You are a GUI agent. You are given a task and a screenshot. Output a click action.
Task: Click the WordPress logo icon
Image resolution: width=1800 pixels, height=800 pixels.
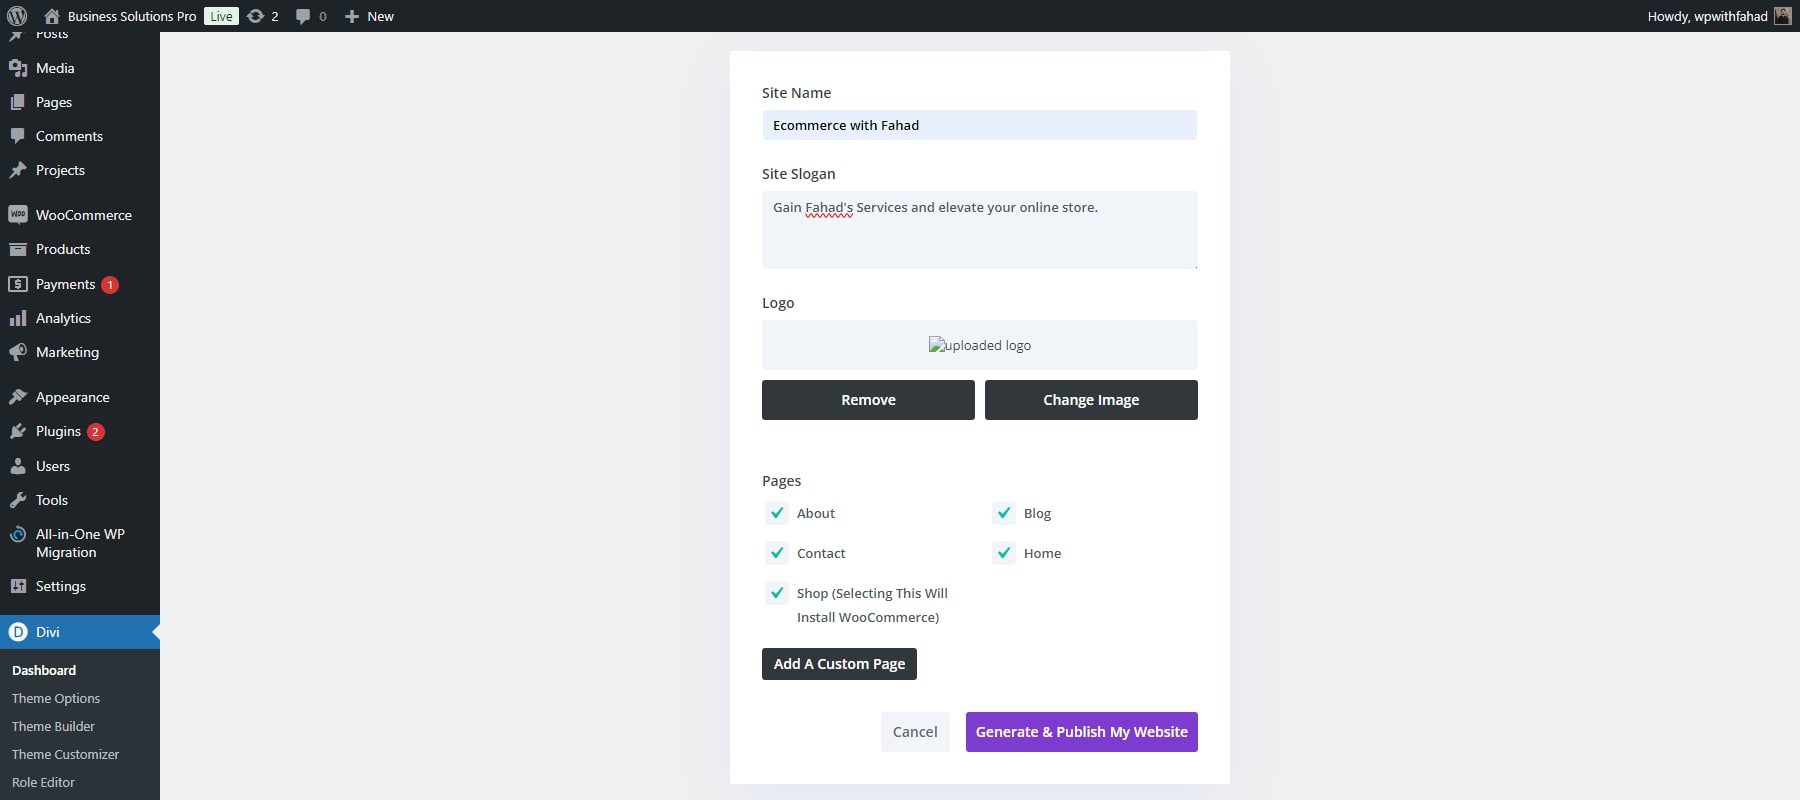tap(17, 16)
